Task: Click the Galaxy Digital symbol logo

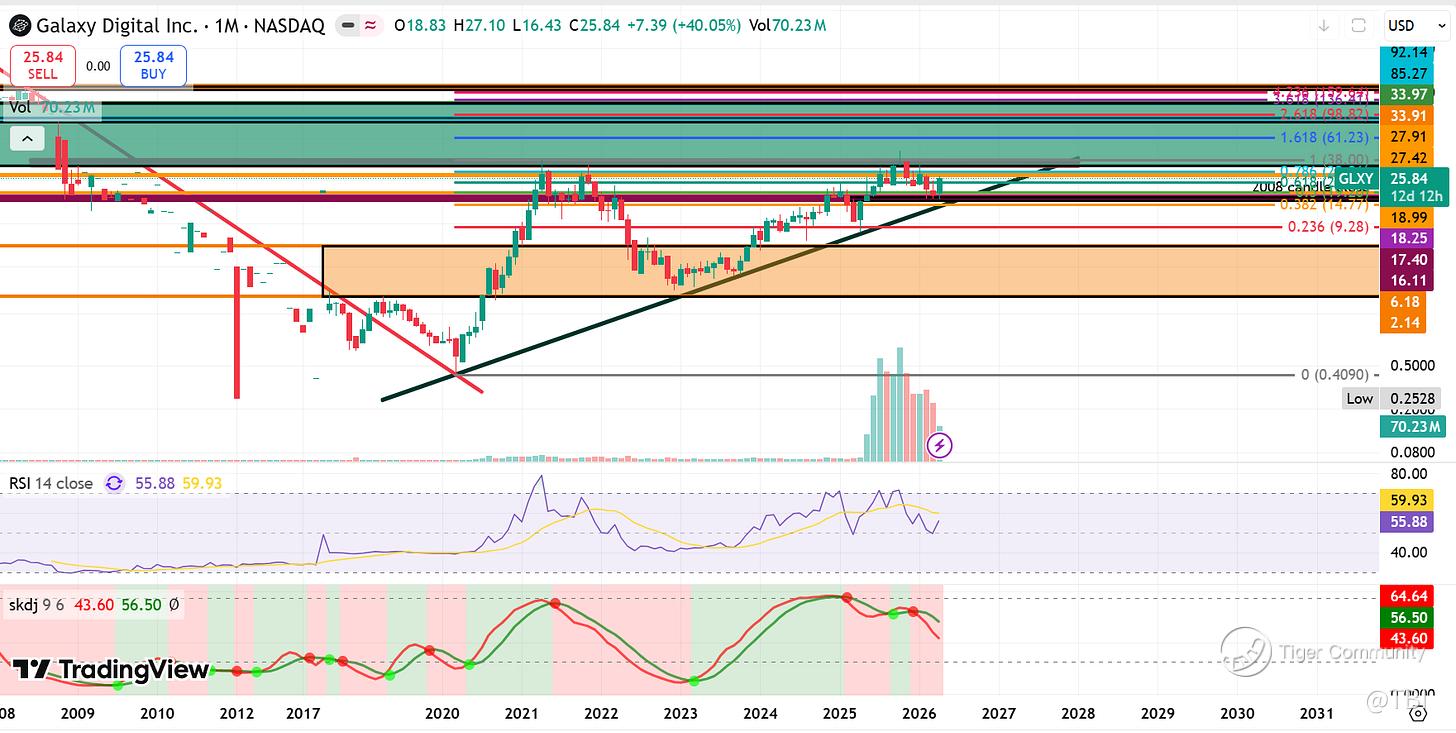Action: 19,25
